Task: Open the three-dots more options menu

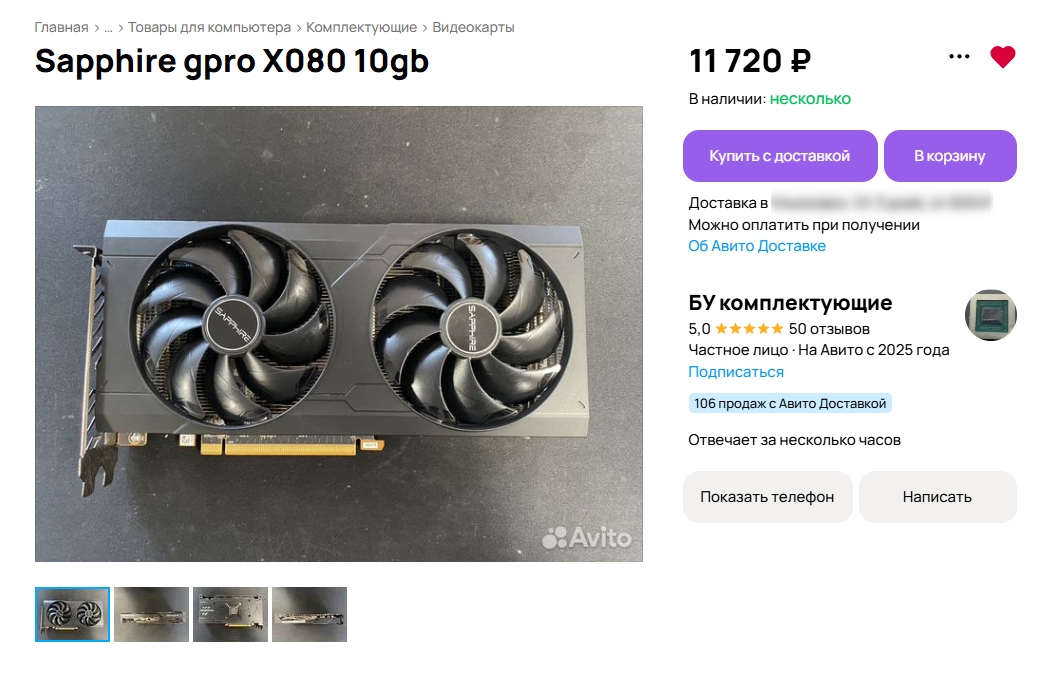Action: coord(959,57)
